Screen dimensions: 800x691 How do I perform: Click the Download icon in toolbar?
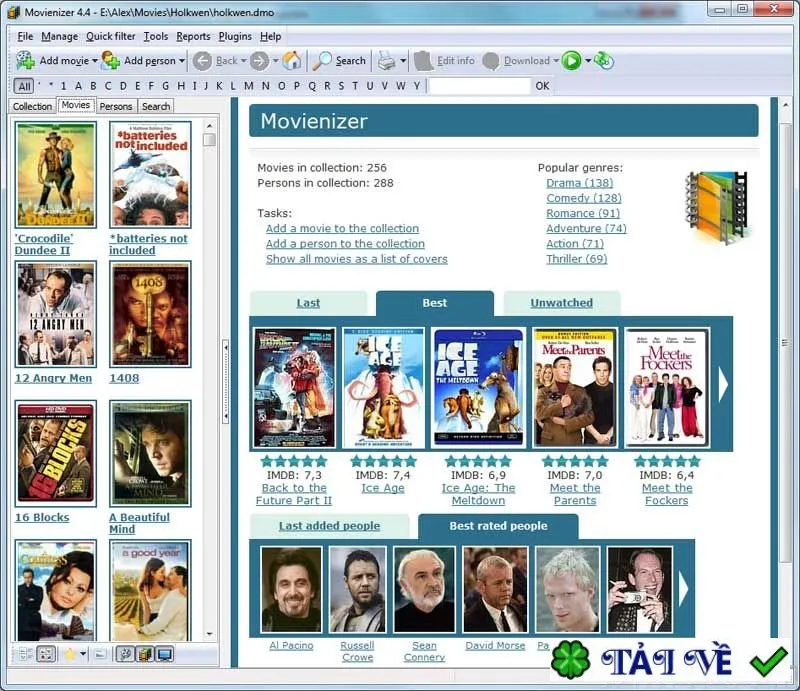click(x=490, y=61)
